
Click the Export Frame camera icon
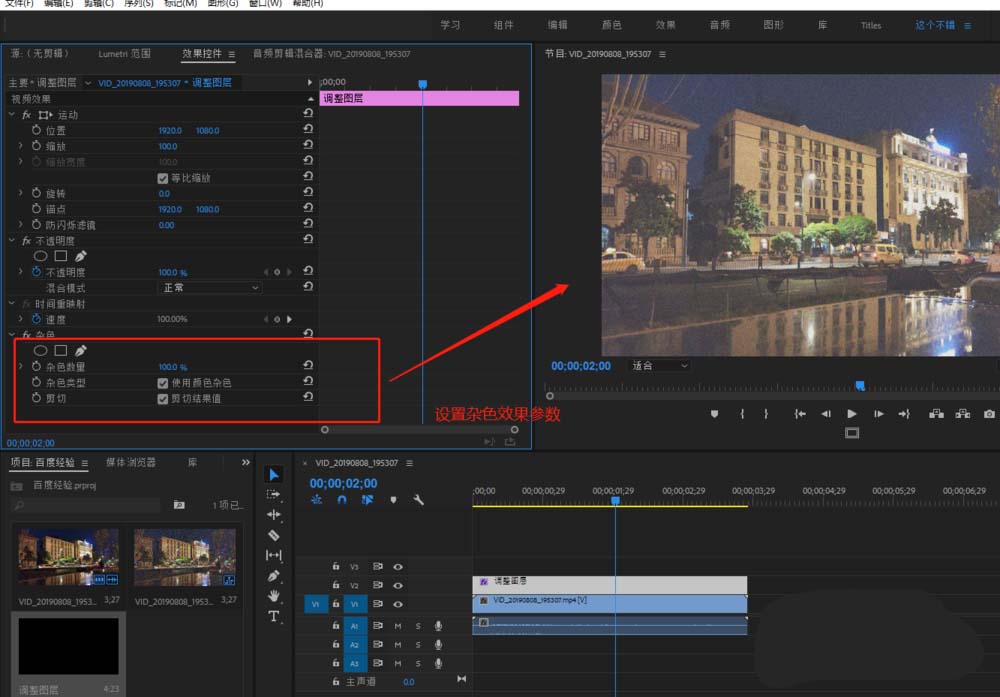click(x=989, y=413)
